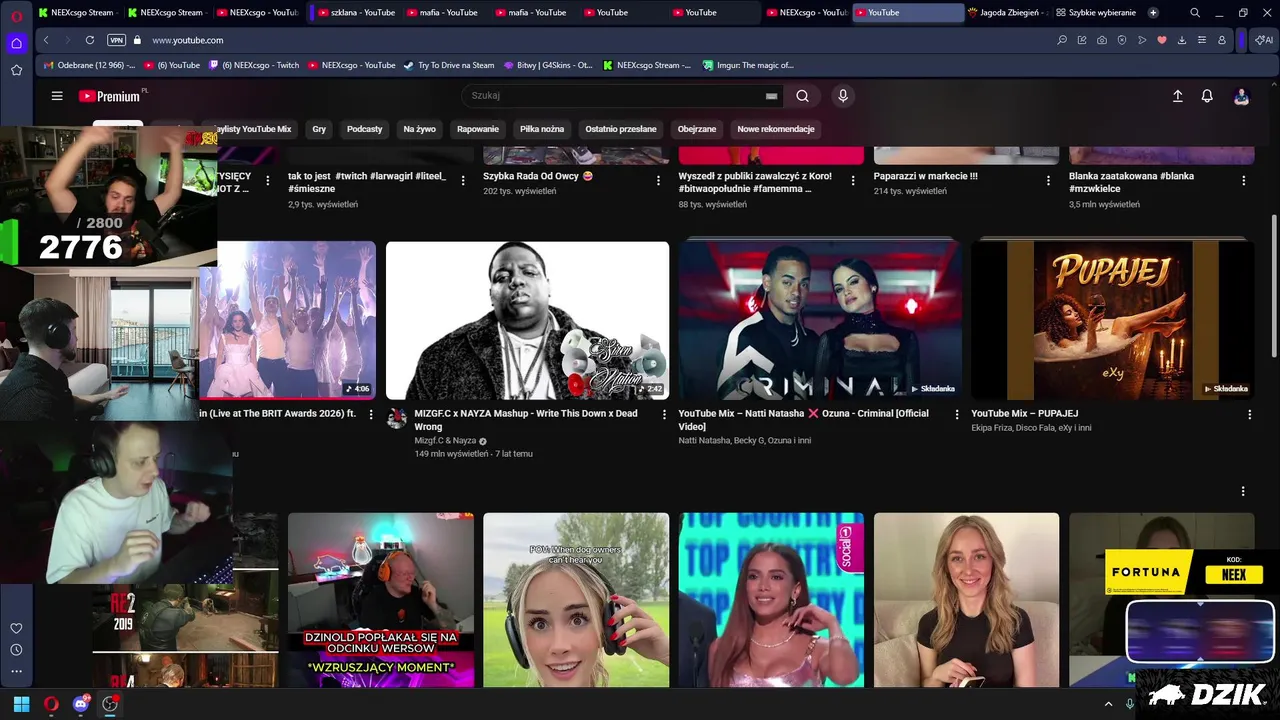Open Mizgf.C & Nayza channel avatar

tap(397, 419)
